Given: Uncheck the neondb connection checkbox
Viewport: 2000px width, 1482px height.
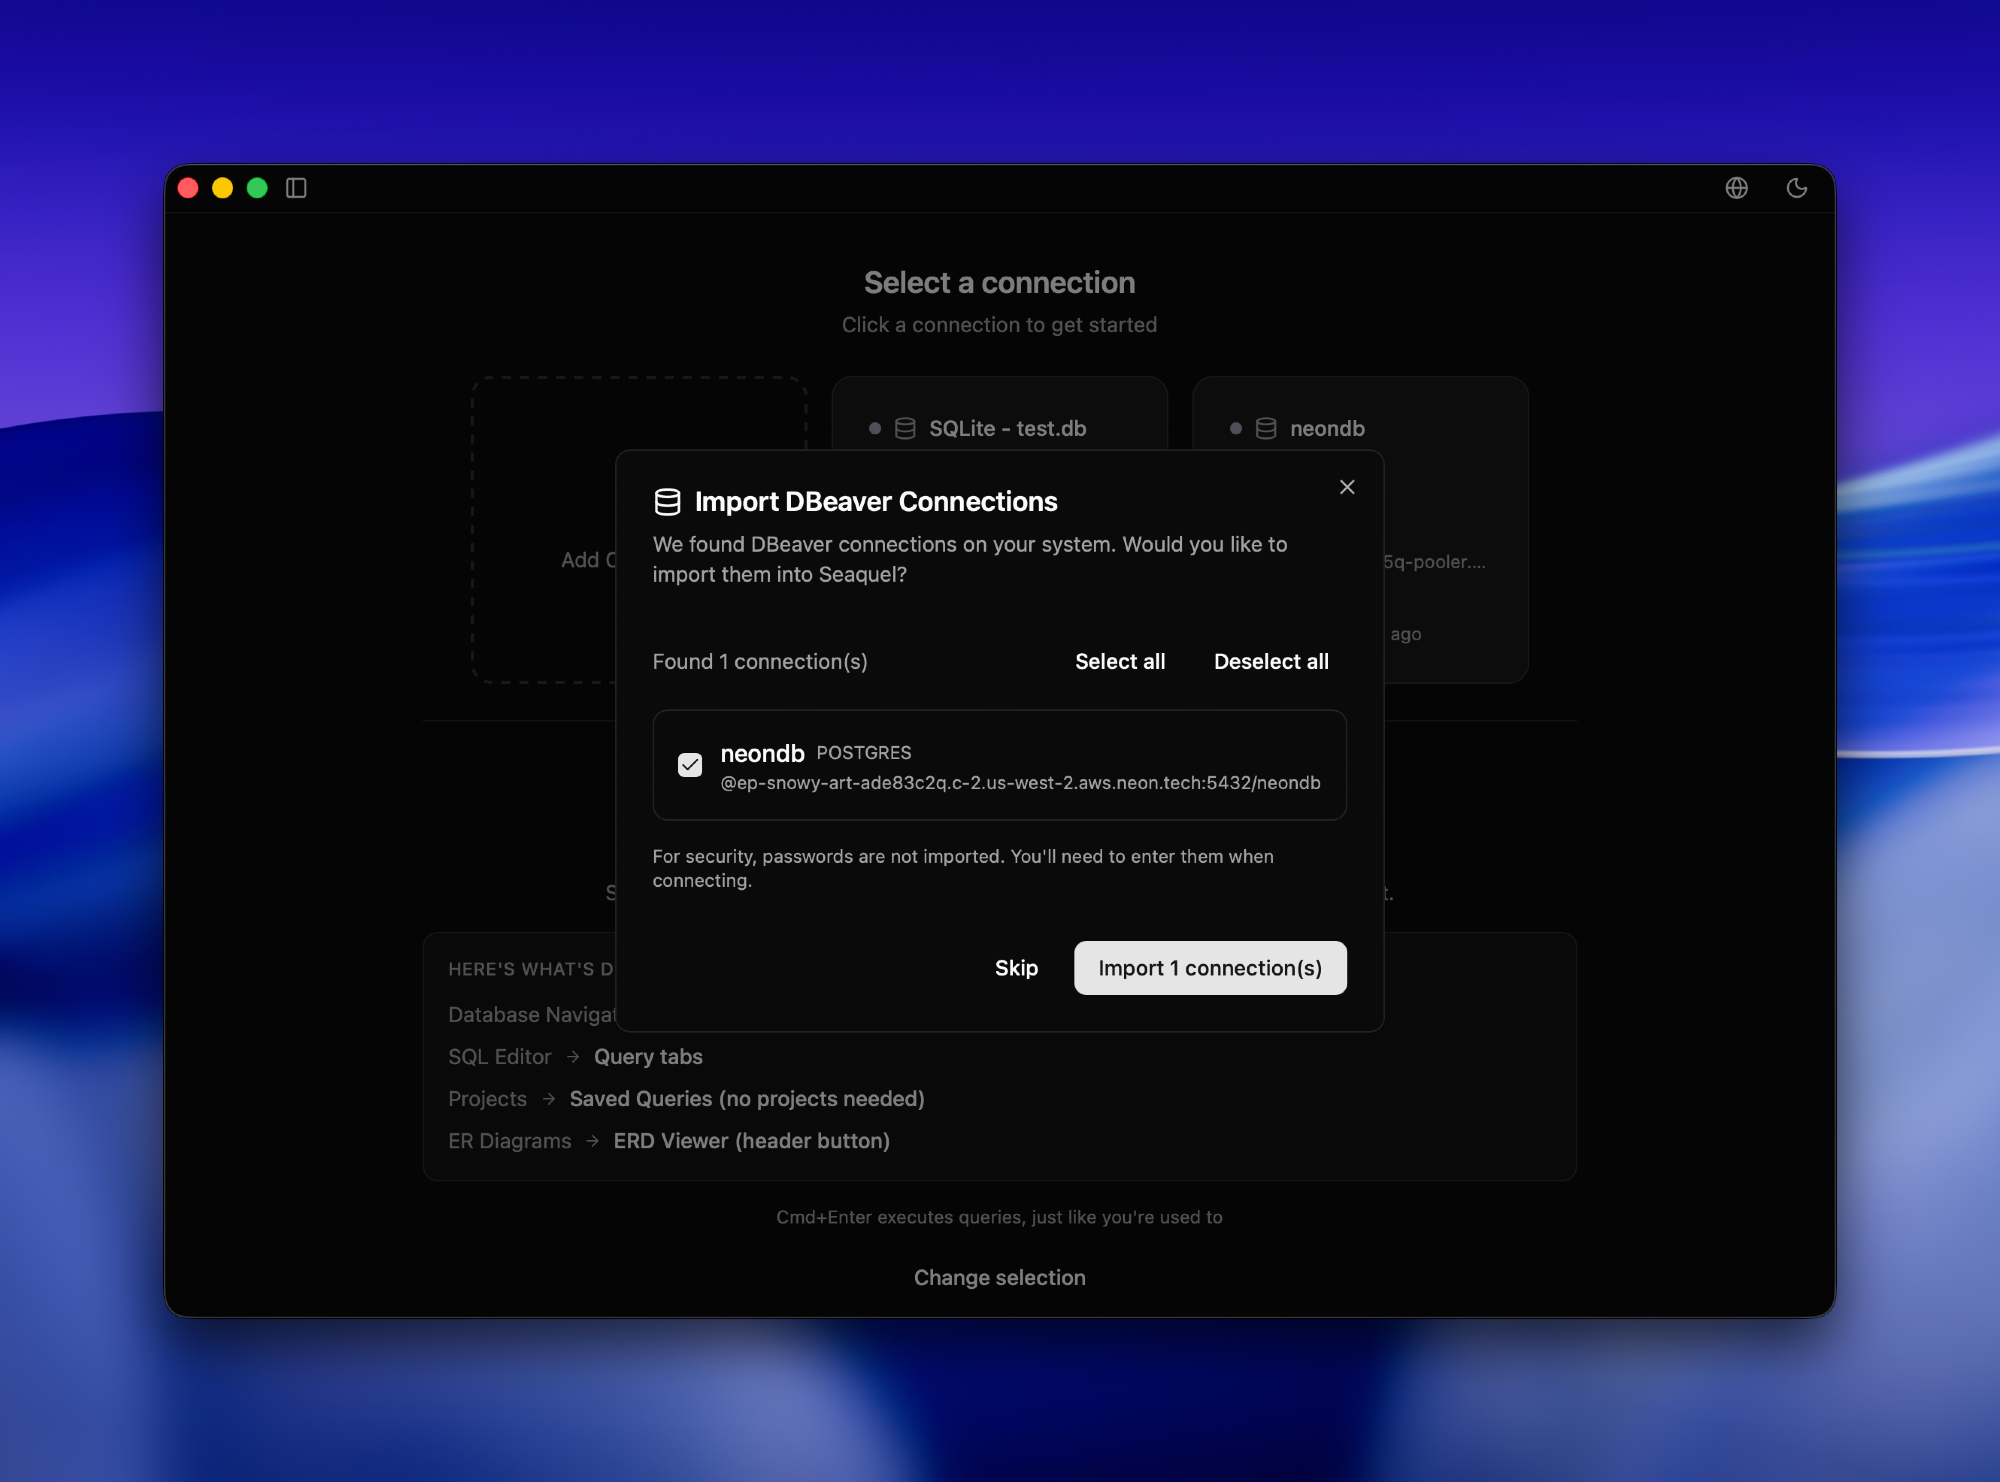Looking at the screenshot, I should click(x=690, y=765).
